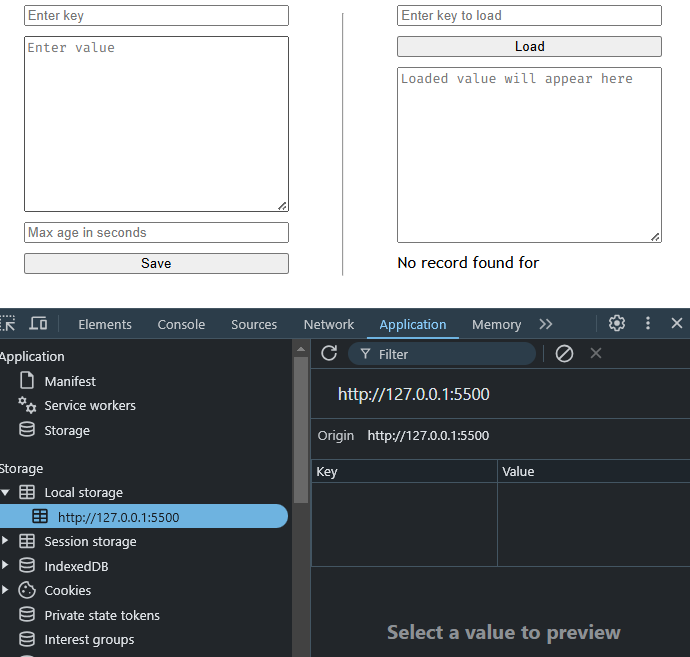Click the Load button
Viewport: 690px width, 657px height.
(x=529, y=46)
